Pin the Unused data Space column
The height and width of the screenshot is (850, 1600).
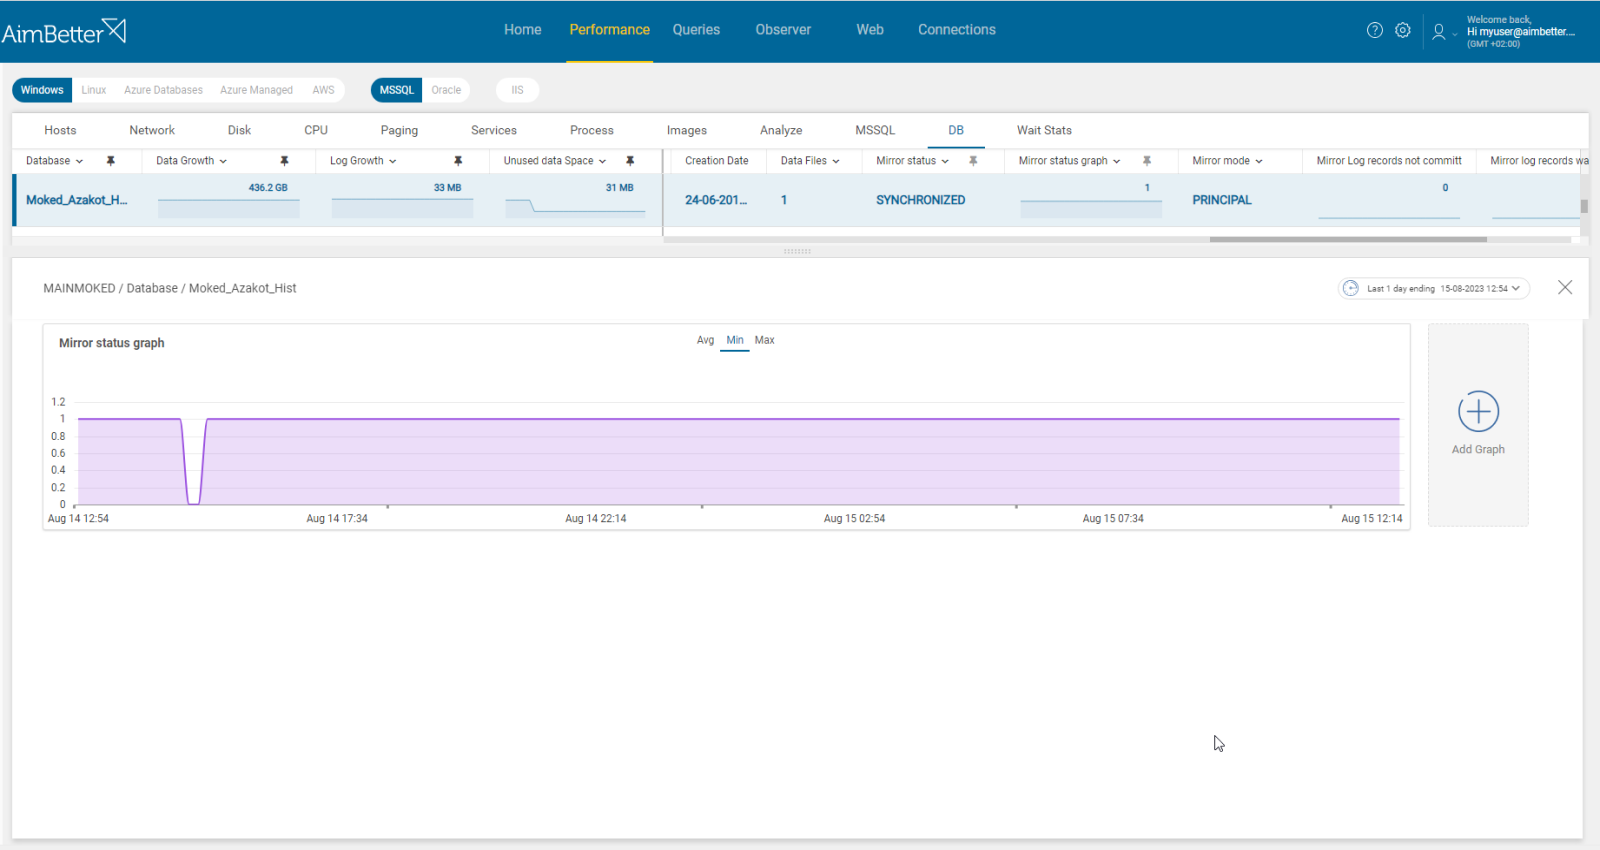coord(630,161)
